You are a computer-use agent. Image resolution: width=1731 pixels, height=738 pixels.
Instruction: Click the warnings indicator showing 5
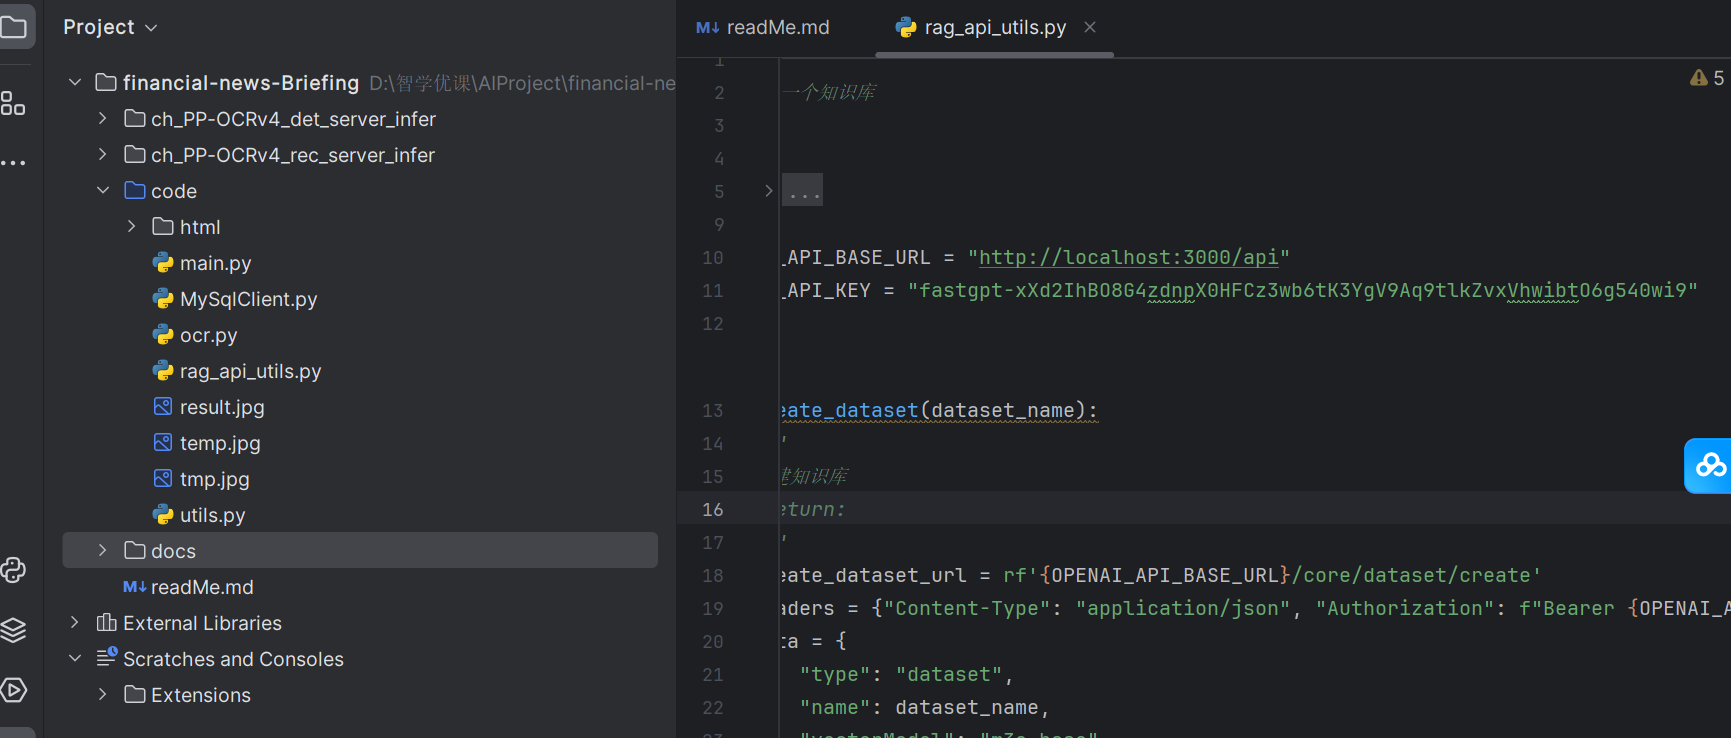[1706, 78]
